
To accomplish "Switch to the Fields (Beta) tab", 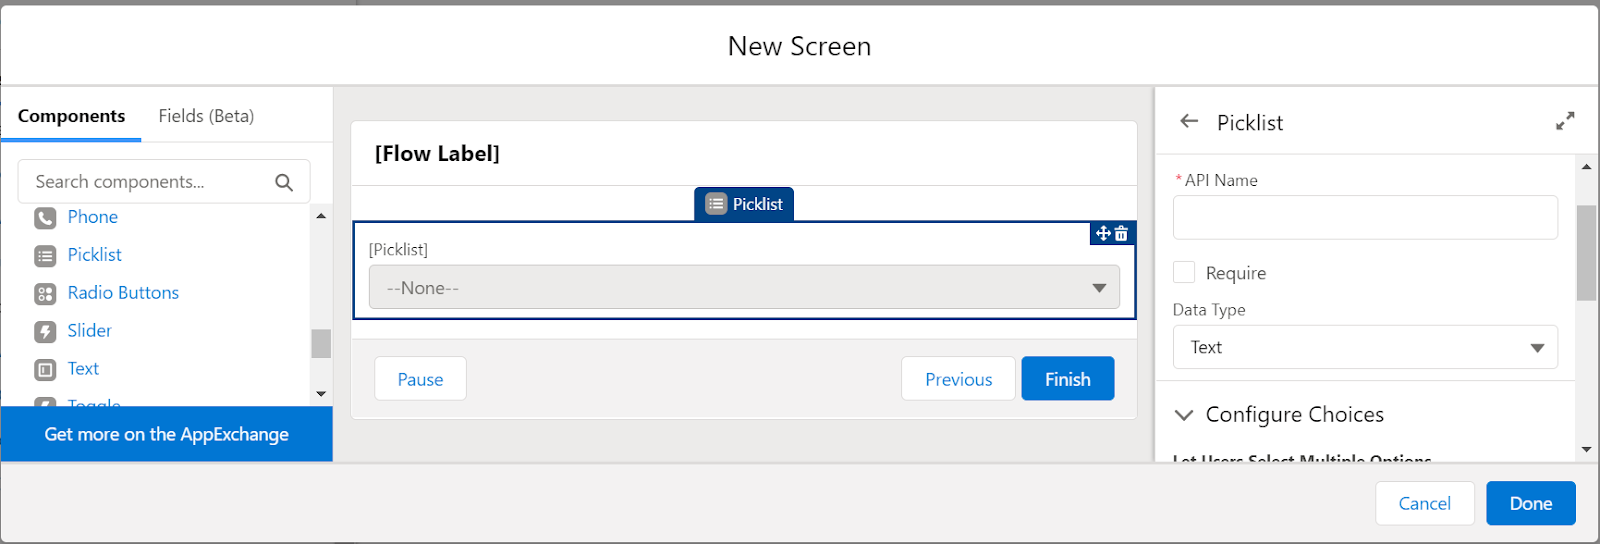I will [x=206, y=116].
